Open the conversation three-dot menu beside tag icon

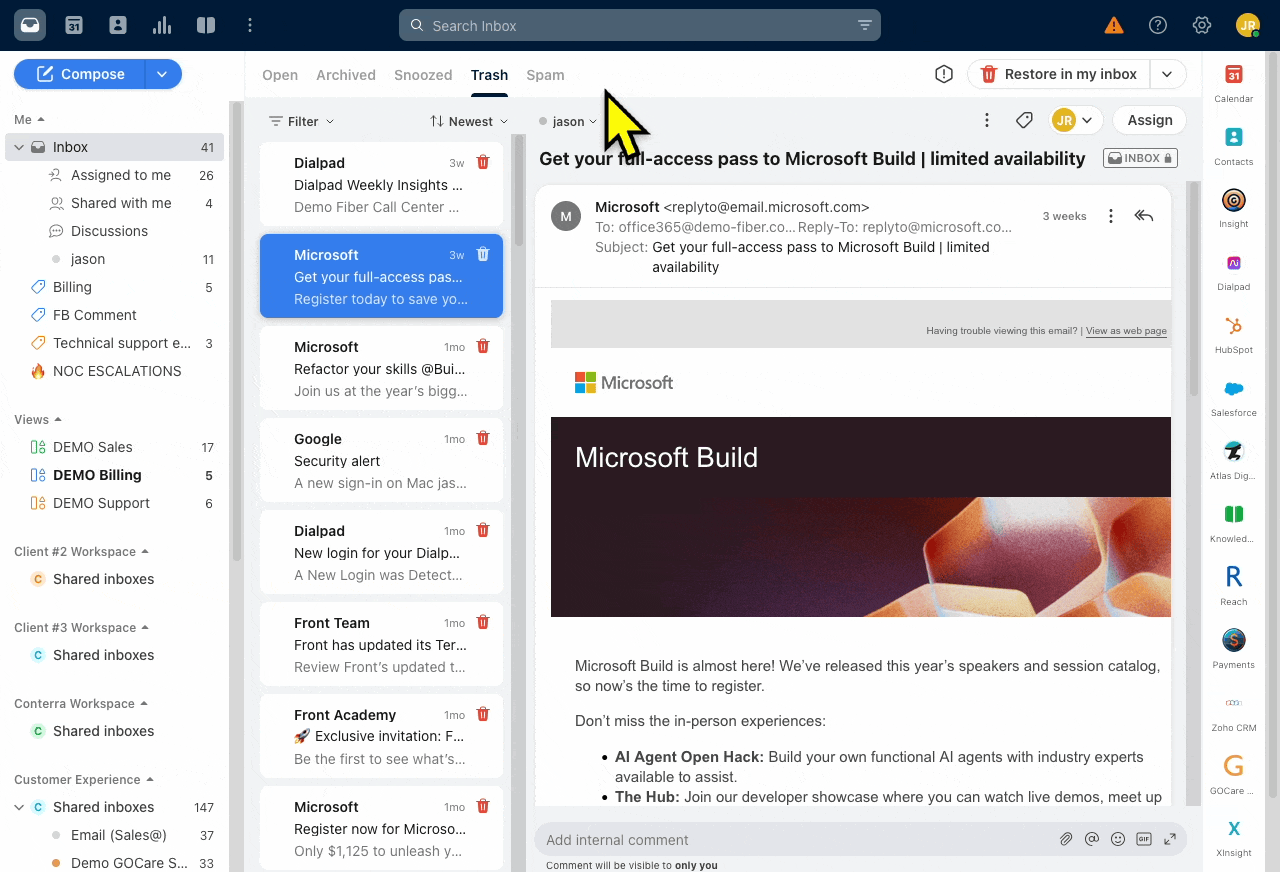pyautogui.click(x=987, y=120)
